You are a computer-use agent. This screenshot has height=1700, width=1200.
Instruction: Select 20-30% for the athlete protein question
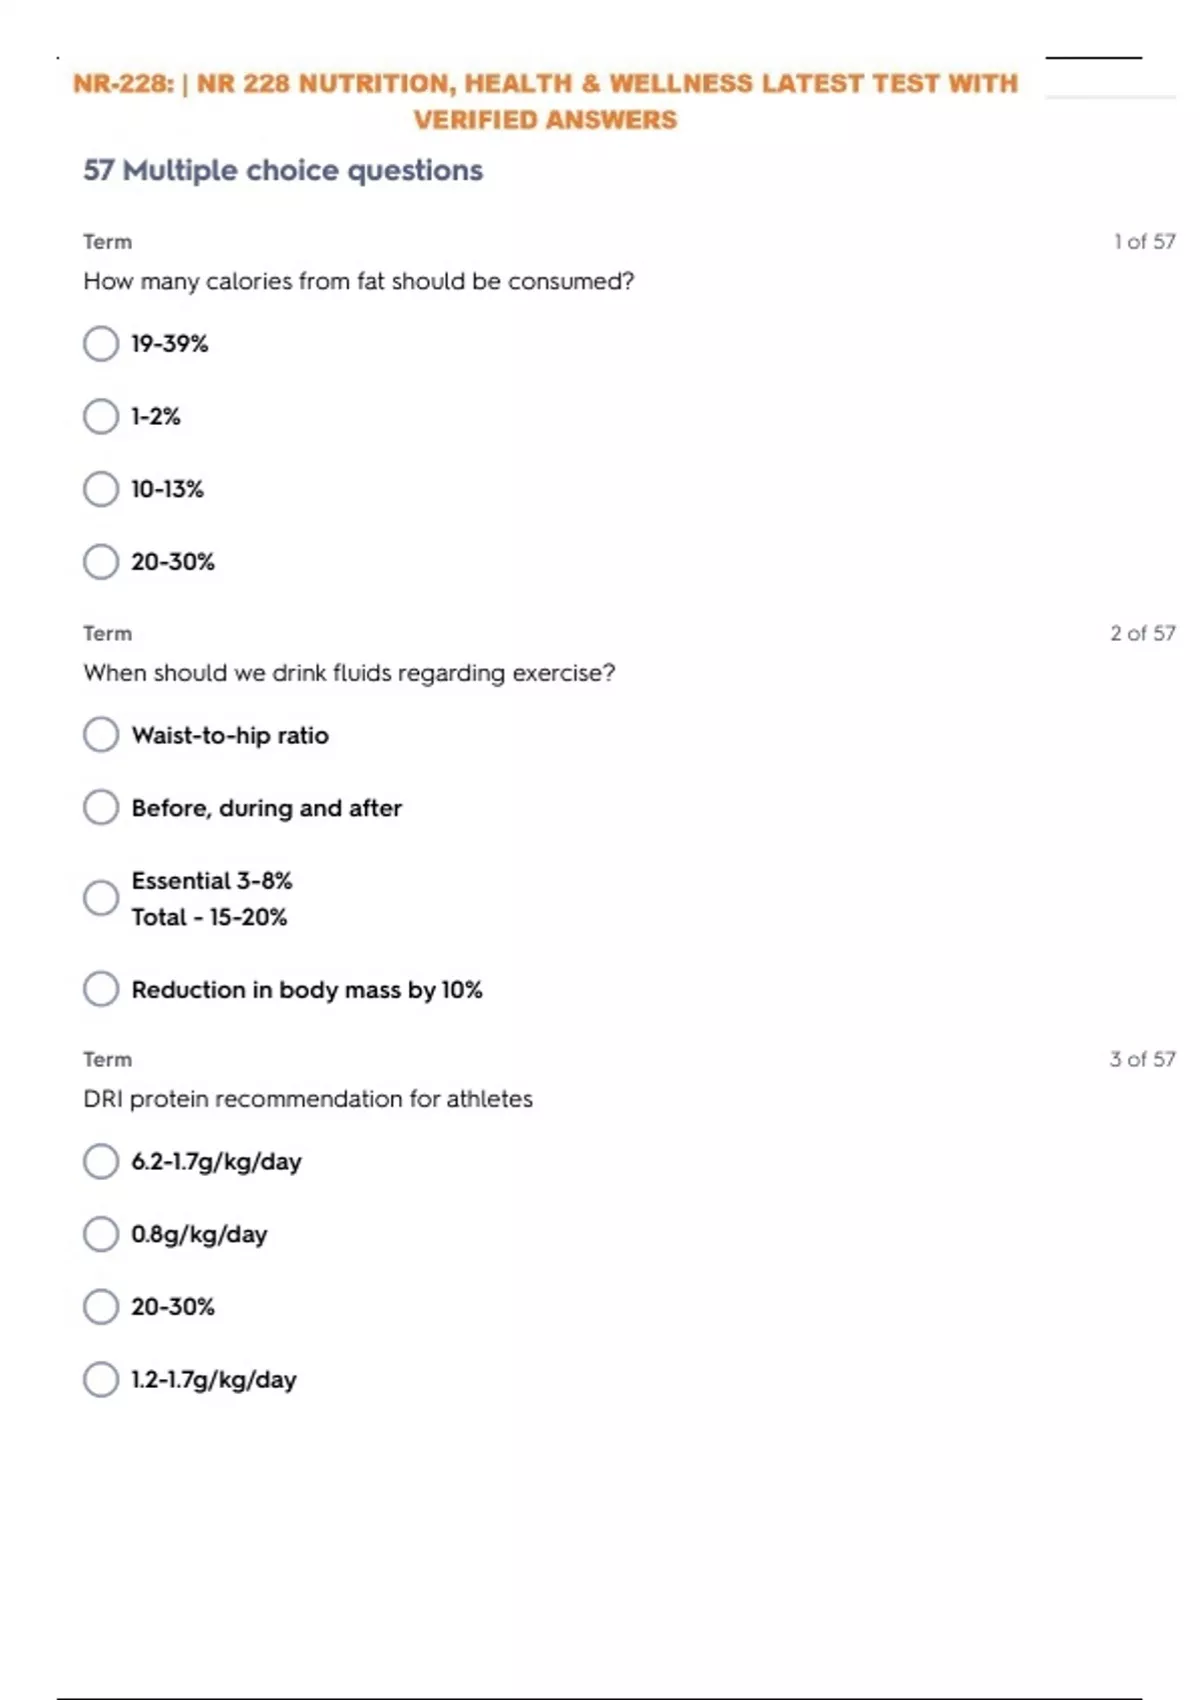[101, 1307]
